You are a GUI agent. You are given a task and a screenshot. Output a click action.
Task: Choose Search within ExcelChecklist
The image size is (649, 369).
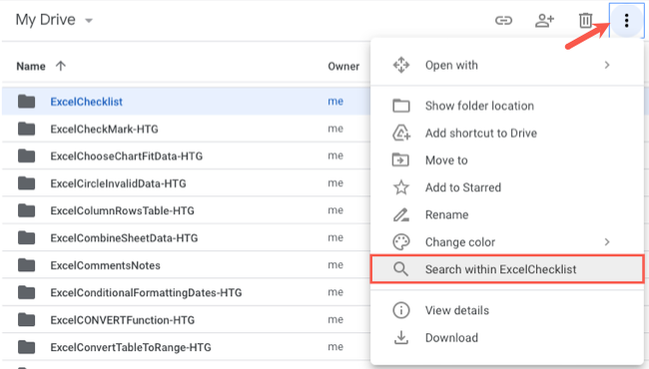coord(507,269)
